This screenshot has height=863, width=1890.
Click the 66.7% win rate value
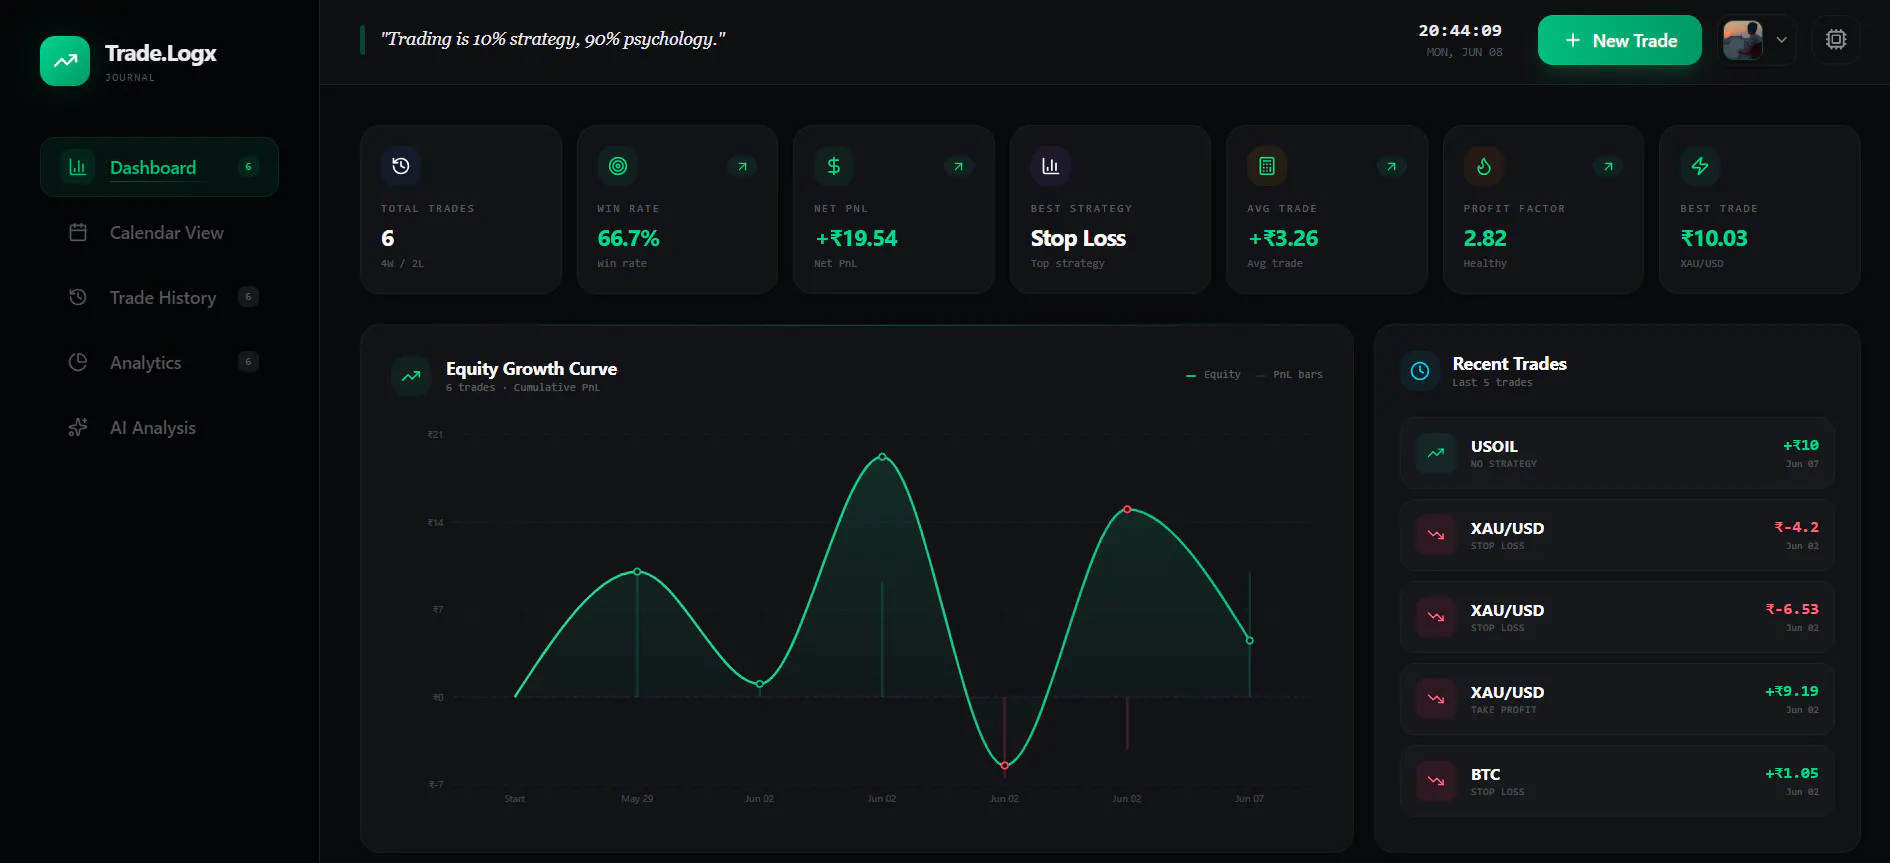(628, 239)
